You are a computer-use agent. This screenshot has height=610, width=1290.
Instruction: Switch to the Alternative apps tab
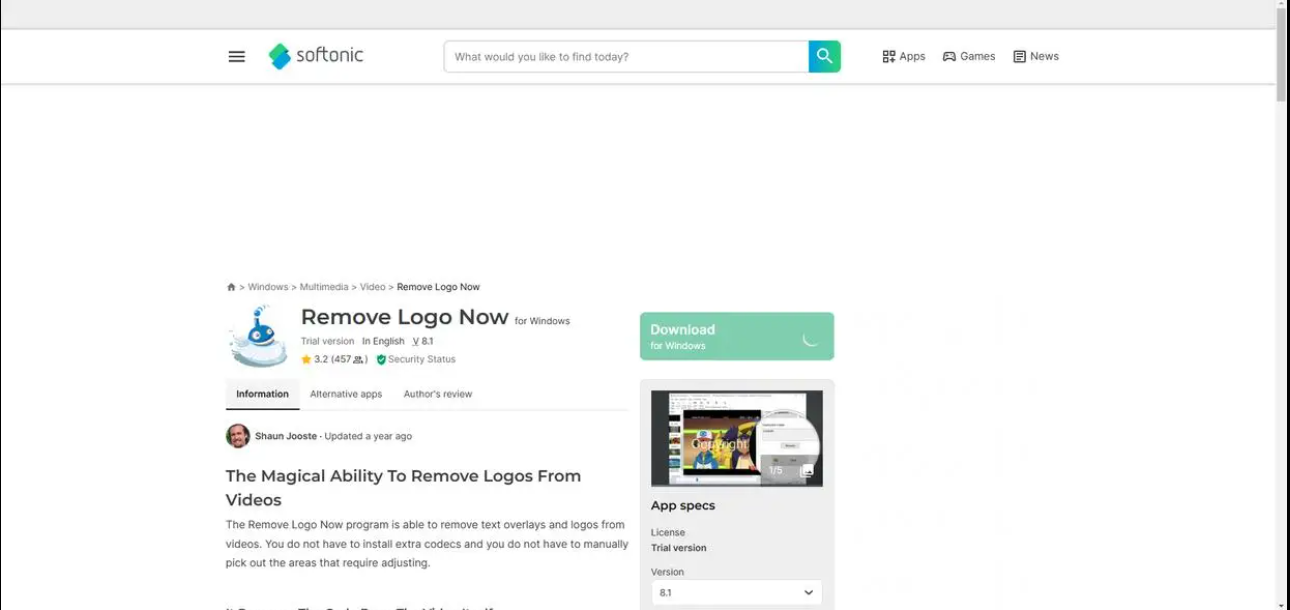346,394
